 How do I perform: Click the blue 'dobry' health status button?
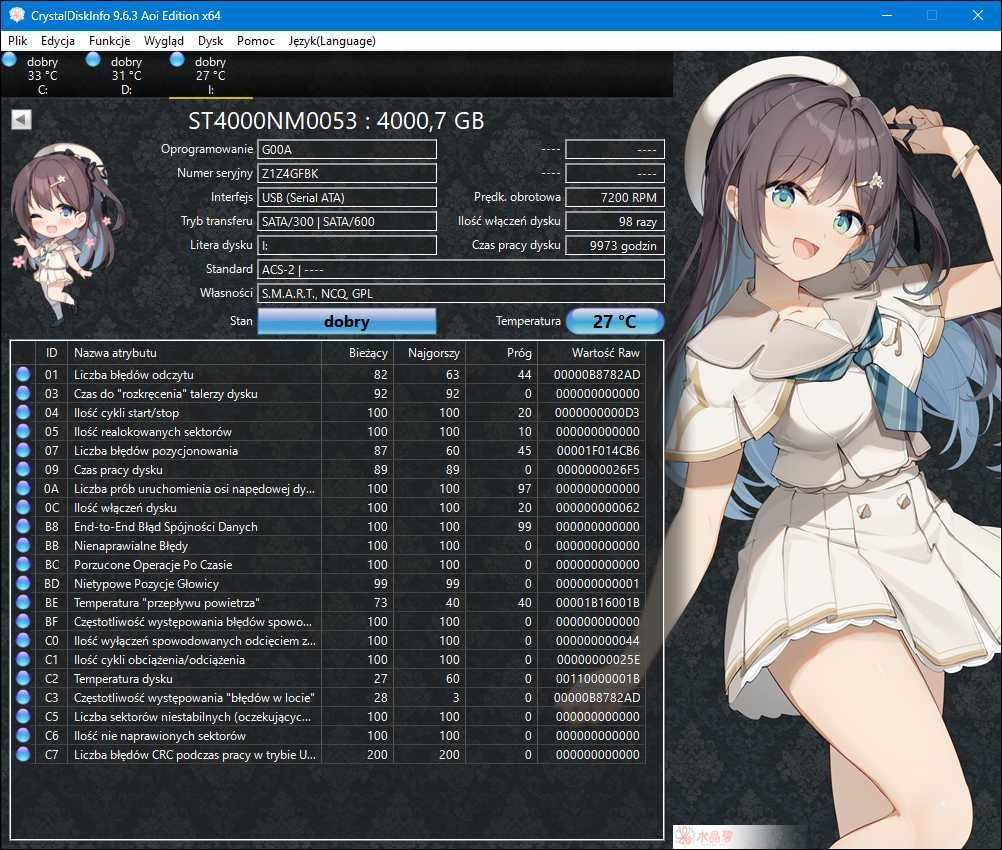pyautogui.click(x=347, y=321)
